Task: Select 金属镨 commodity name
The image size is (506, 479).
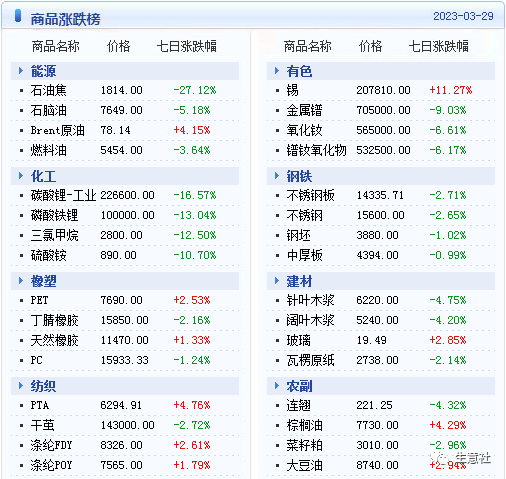Action: (304, 110)
